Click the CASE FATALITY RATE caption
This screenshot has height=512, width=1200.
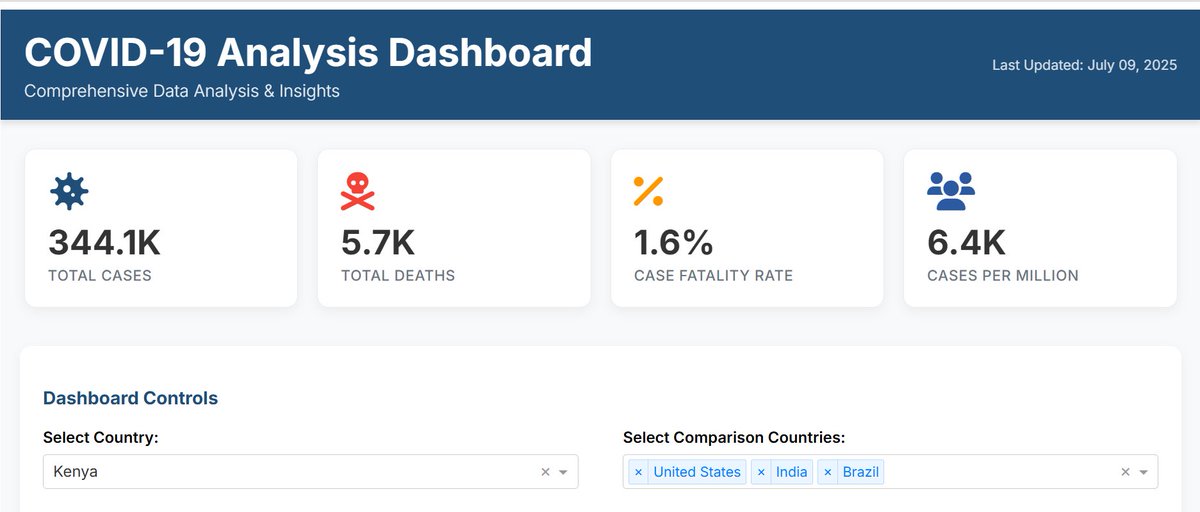point(713,275)
